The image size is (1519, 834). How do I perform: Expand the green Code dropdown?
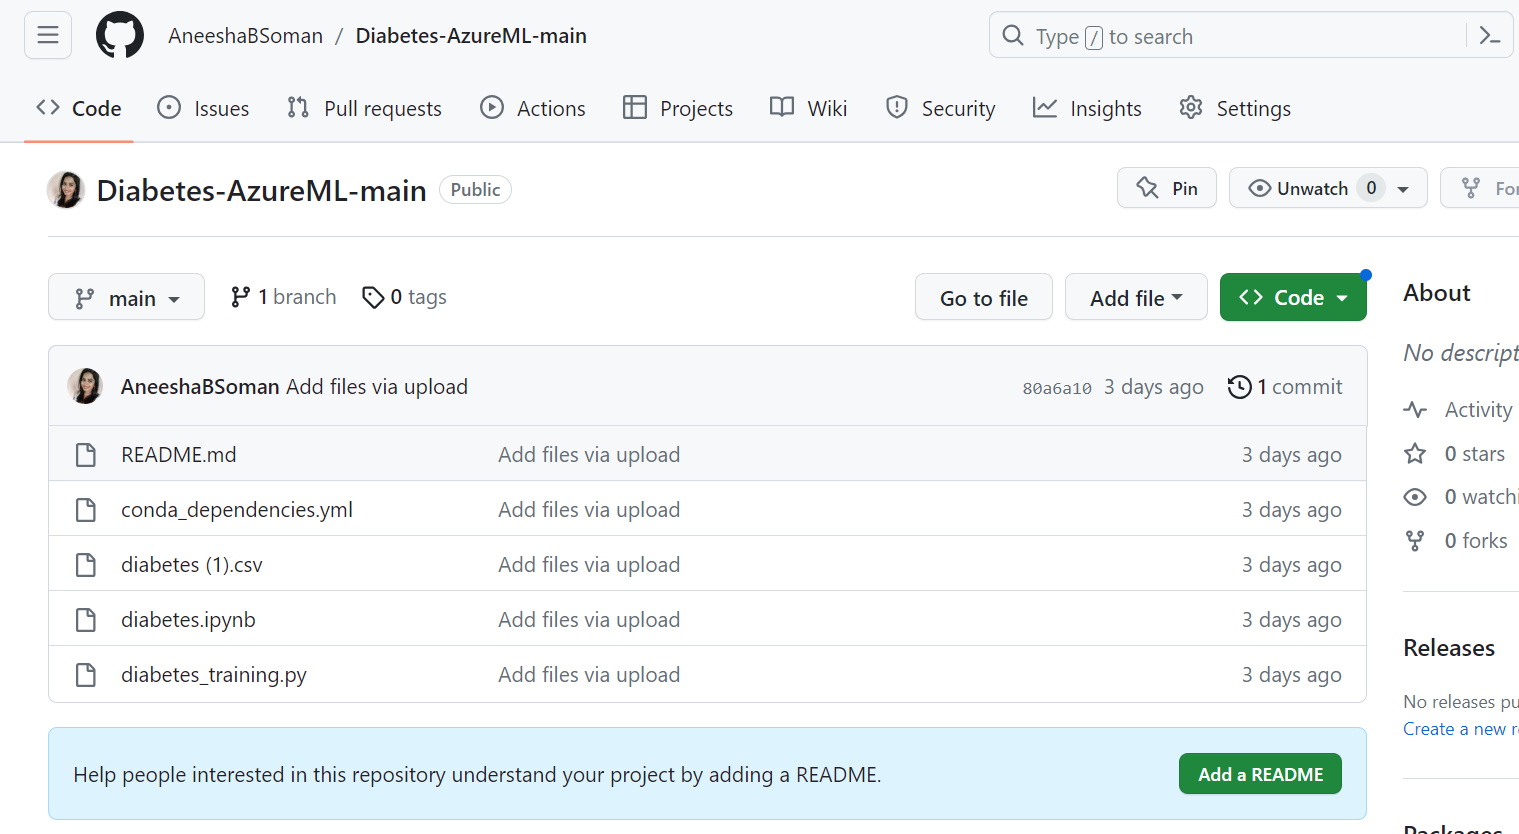(1292, 298)
